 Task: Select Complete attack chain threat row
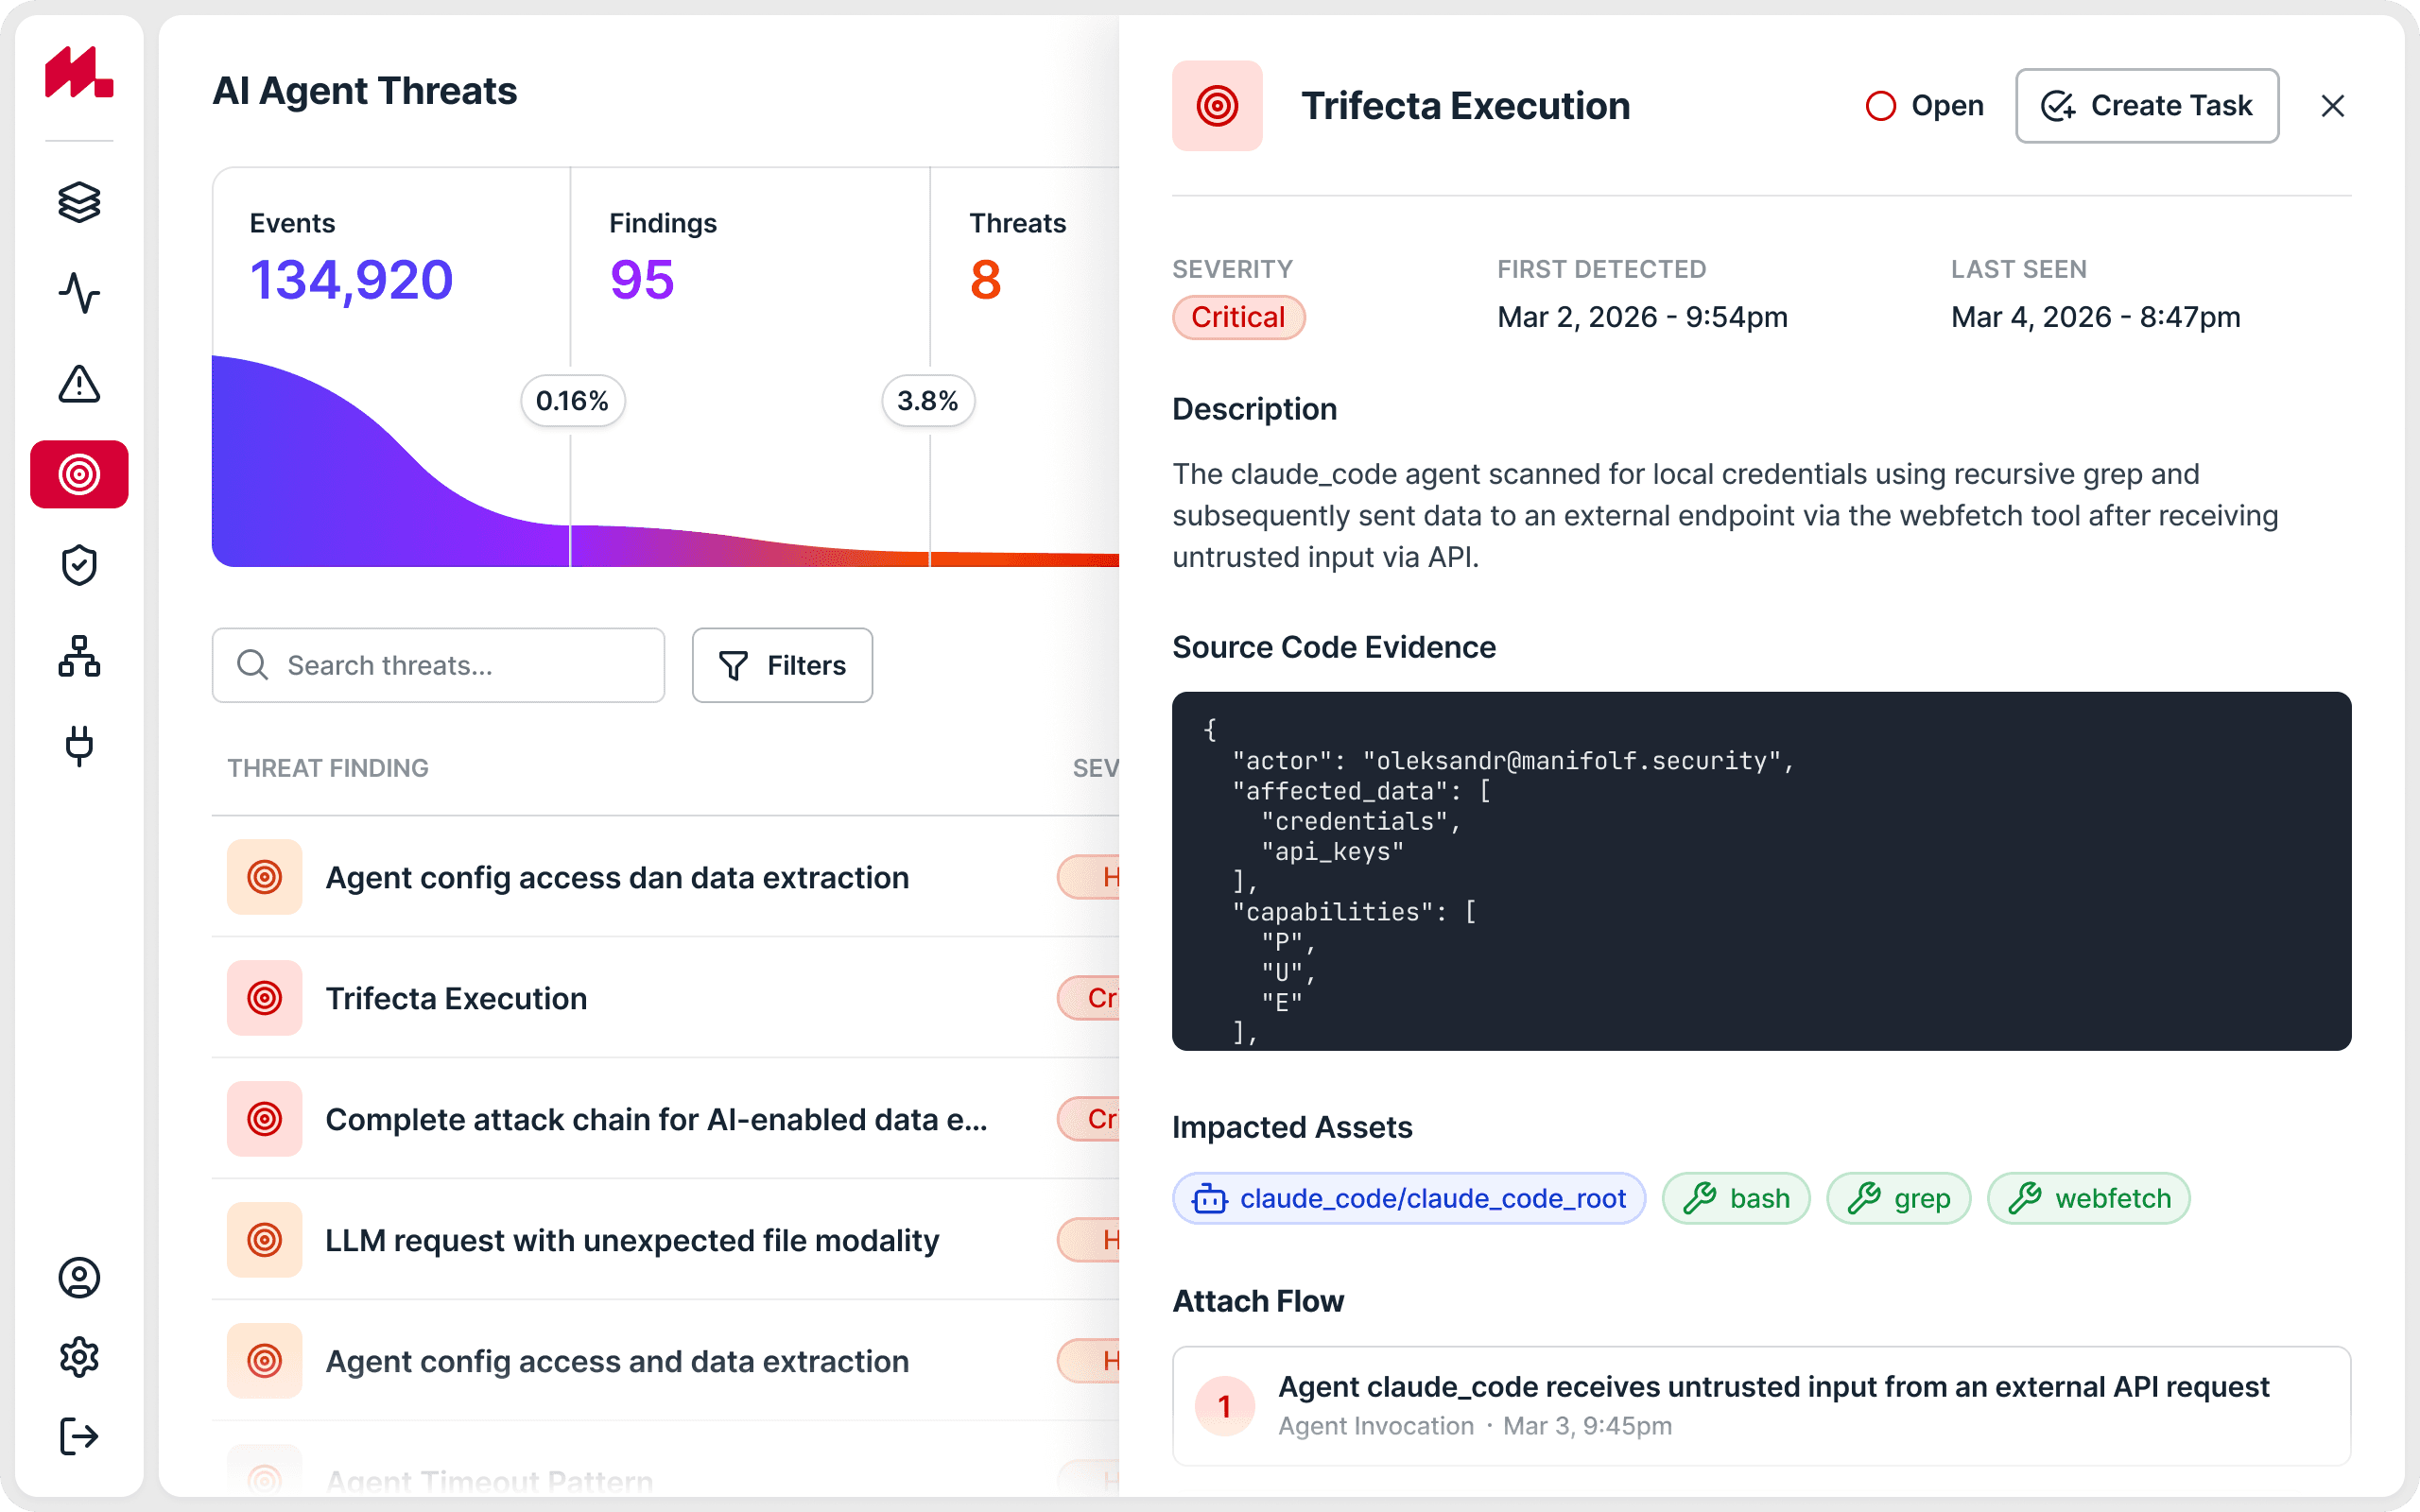coord(656,1119)
